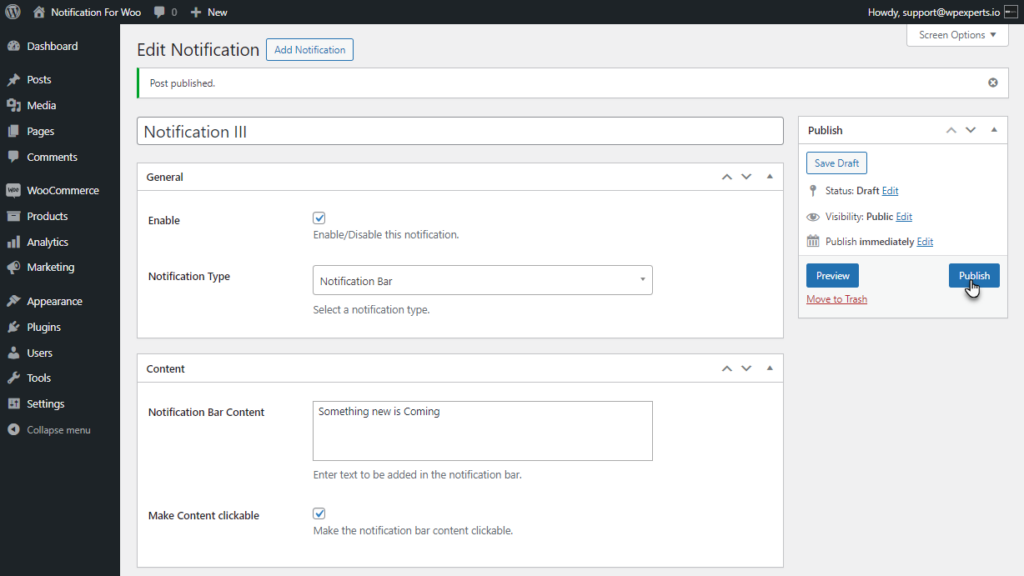Click the Plugins plug icon

click(13, 327)
